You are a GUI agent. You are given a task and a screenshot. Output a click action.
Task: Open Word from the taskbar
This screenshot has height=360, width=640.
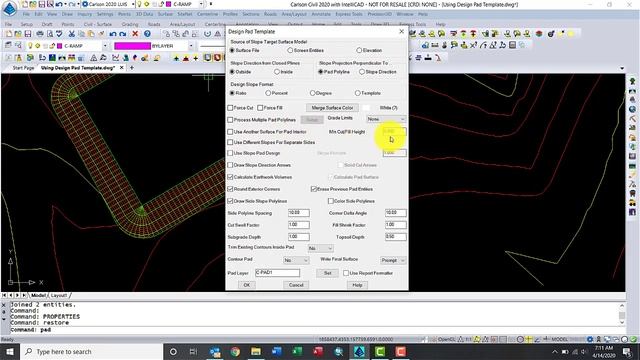[277, 351]
